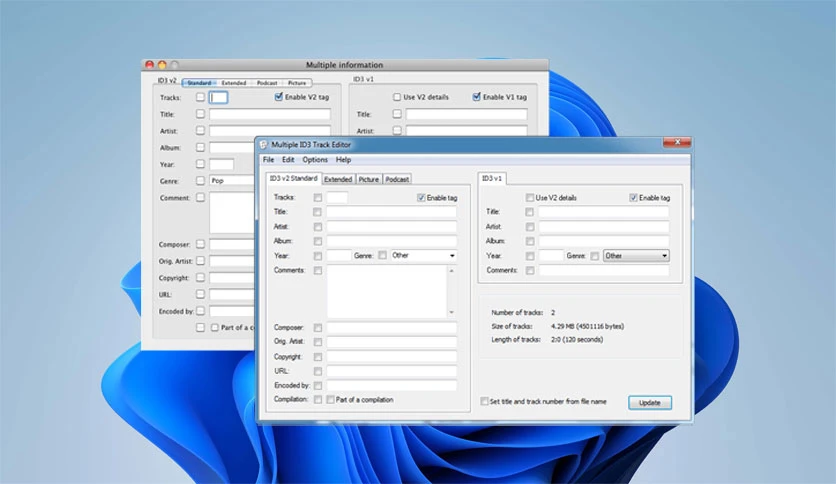
Task: Click the Composer input field in Track Editor
Action: 391,327
